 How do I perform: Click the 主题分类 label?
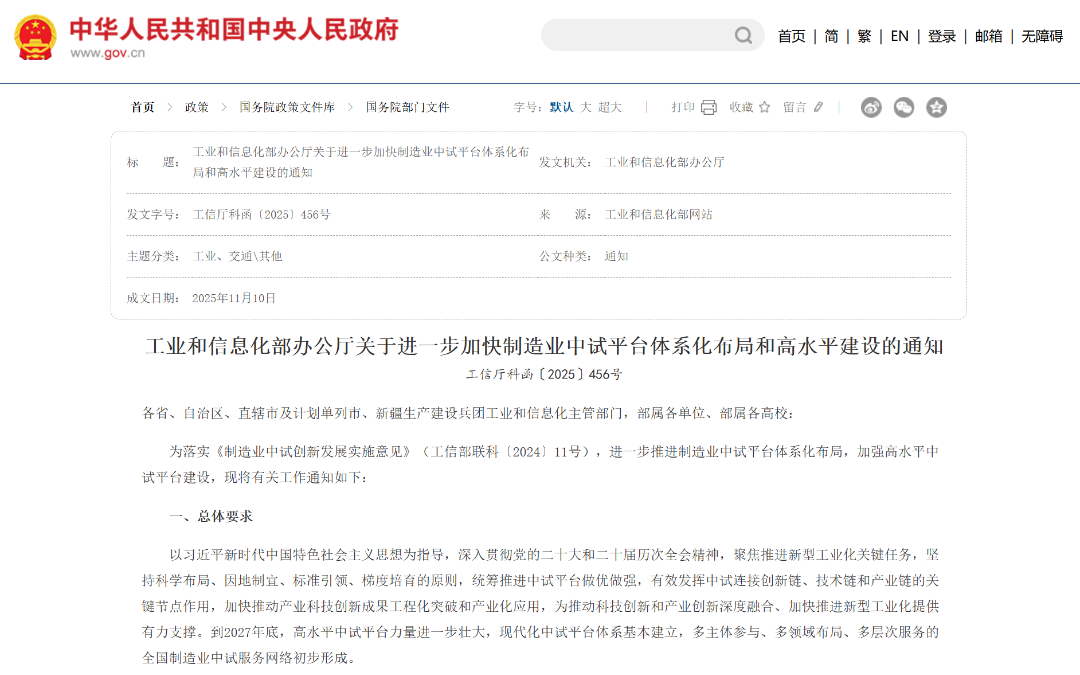pos(153,256)
